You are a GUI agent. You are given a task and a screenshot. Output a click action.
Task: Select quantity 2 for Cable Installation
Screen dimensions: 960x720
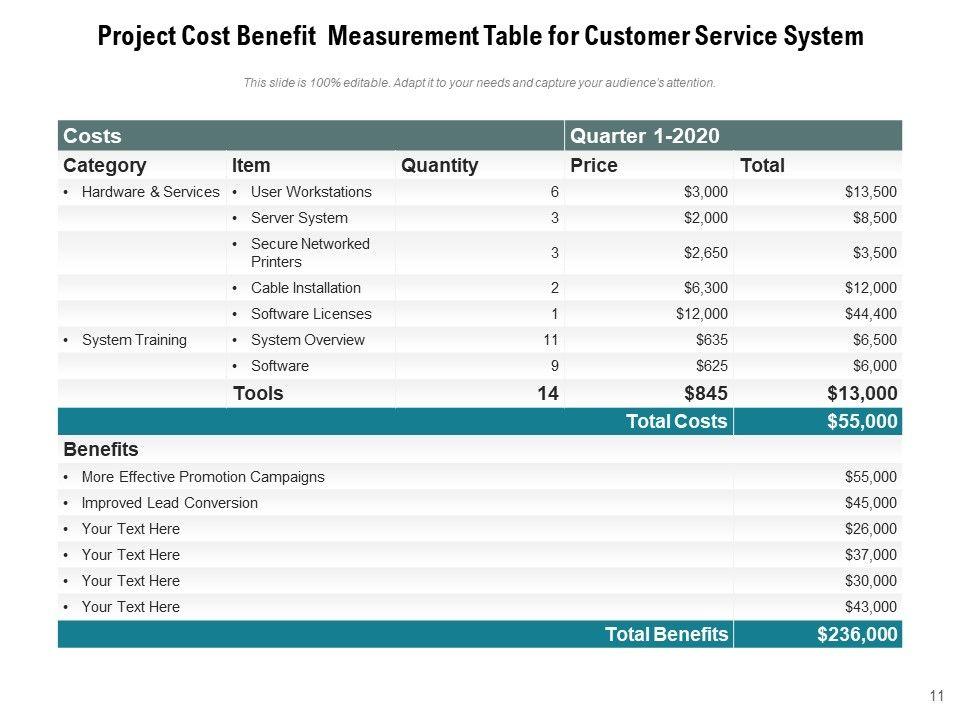pyautogui.click(x=555, y=288)
